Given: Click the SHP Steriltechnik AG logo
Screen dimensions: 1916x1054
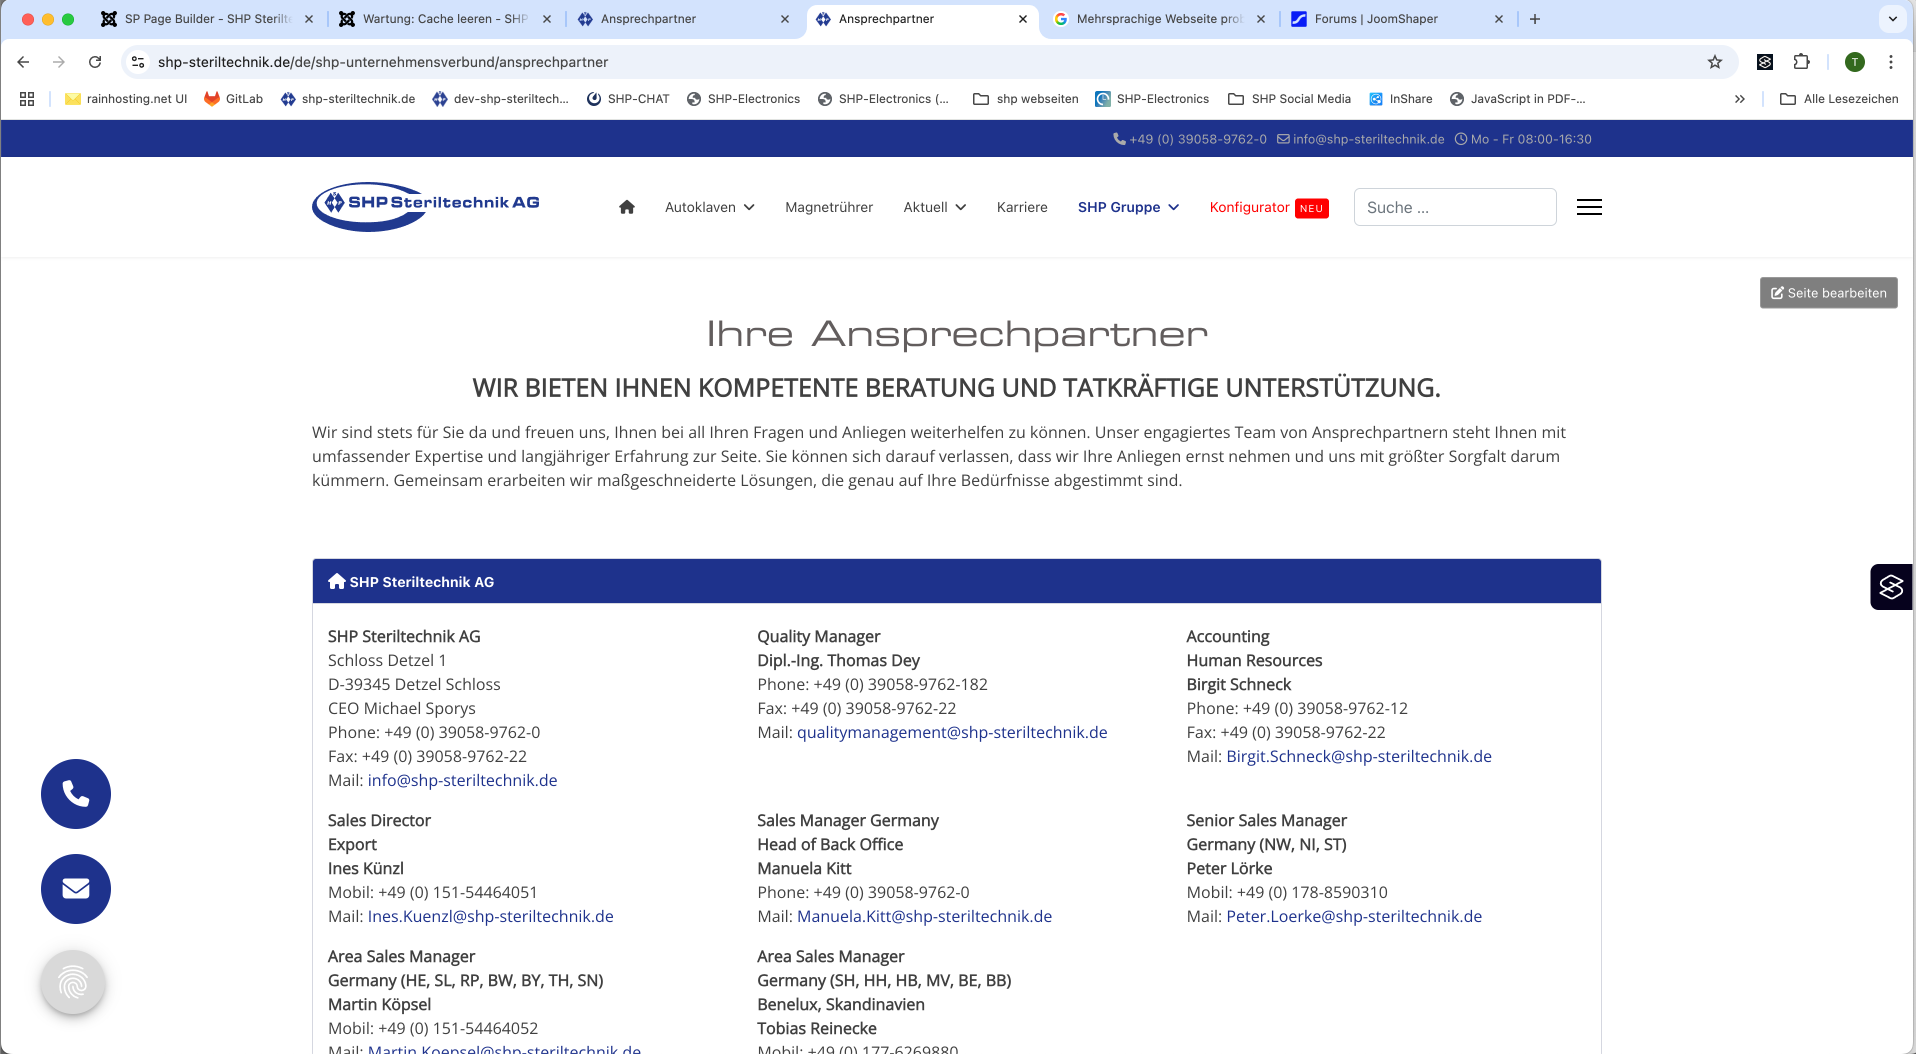Looking at the screenshot, I should (427, 206).
